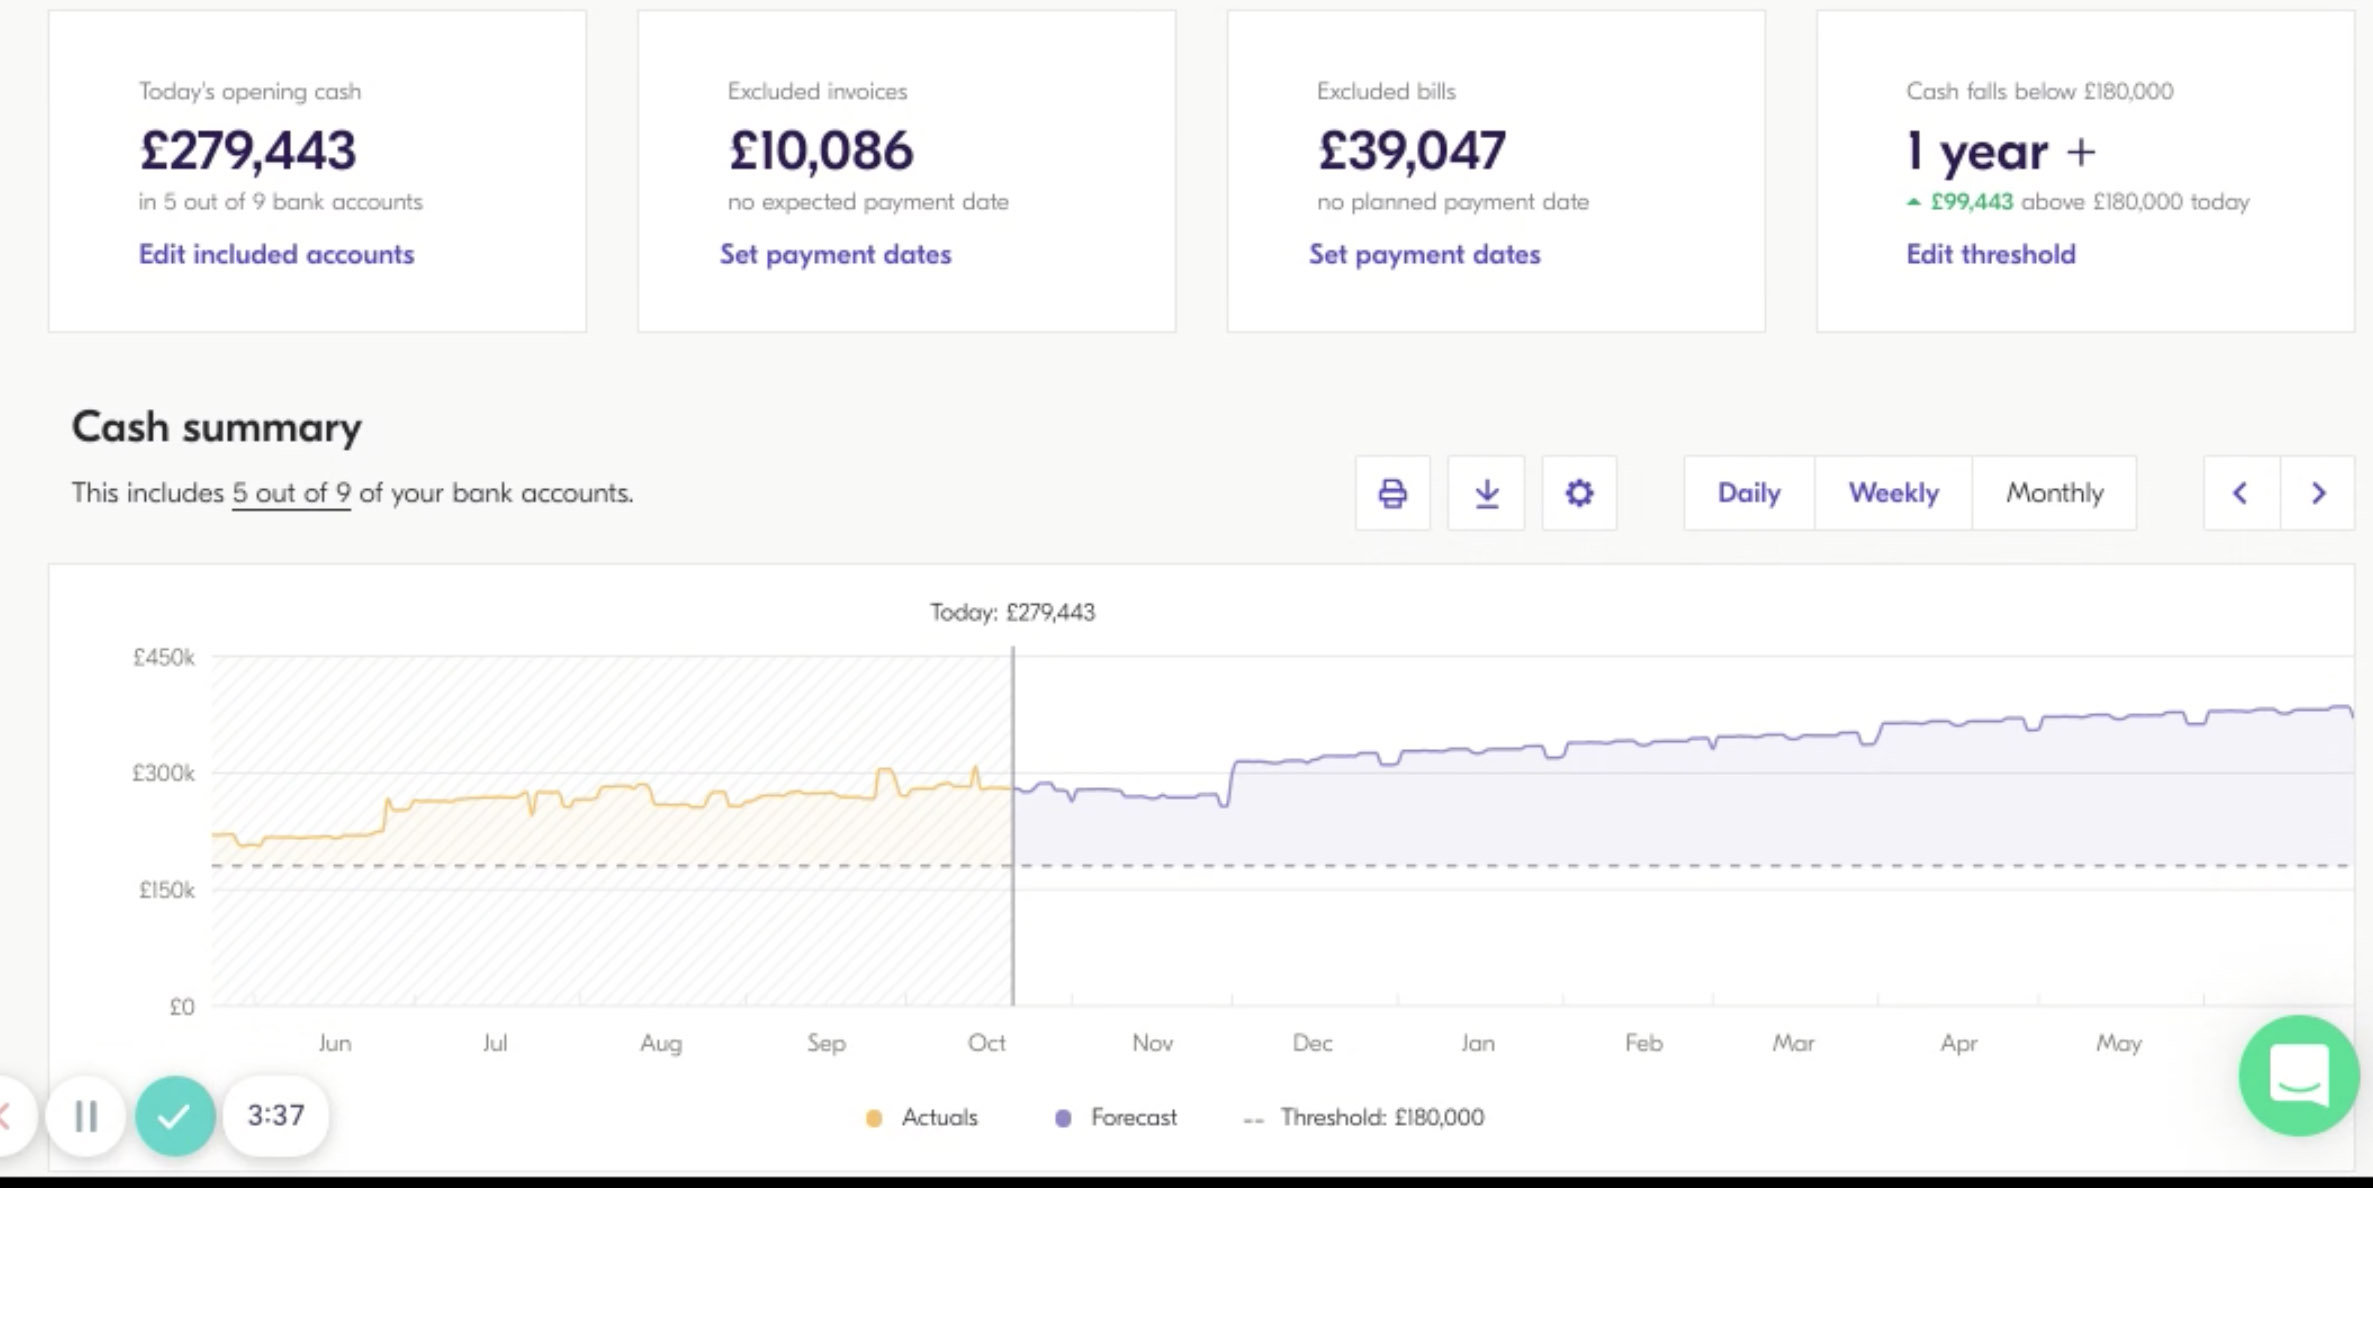The image size is (2373, 1335).
Task: Click the Jun label on the axis
Action: tap(335, 1043)
